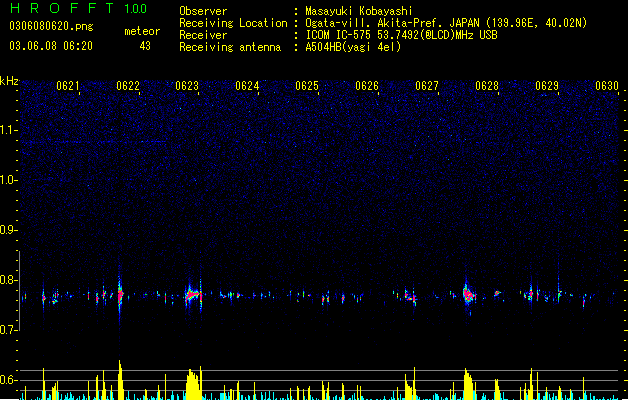The height and width of the screenshot is (400, 629).
Task: Click the 0630 time marker
Action: point(607,86)
